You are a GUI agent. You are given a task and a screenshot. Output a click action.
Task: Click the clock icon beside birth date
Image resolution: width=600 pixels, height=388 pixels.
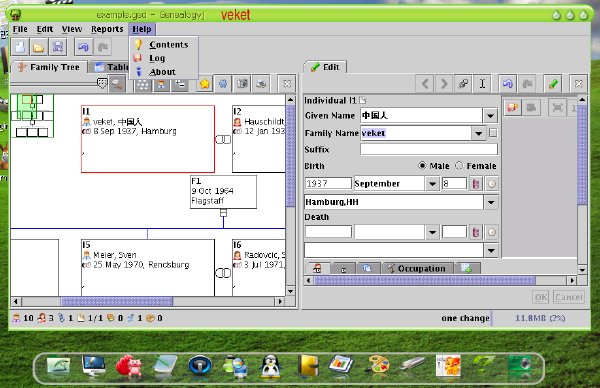click(x=492, y=184)
